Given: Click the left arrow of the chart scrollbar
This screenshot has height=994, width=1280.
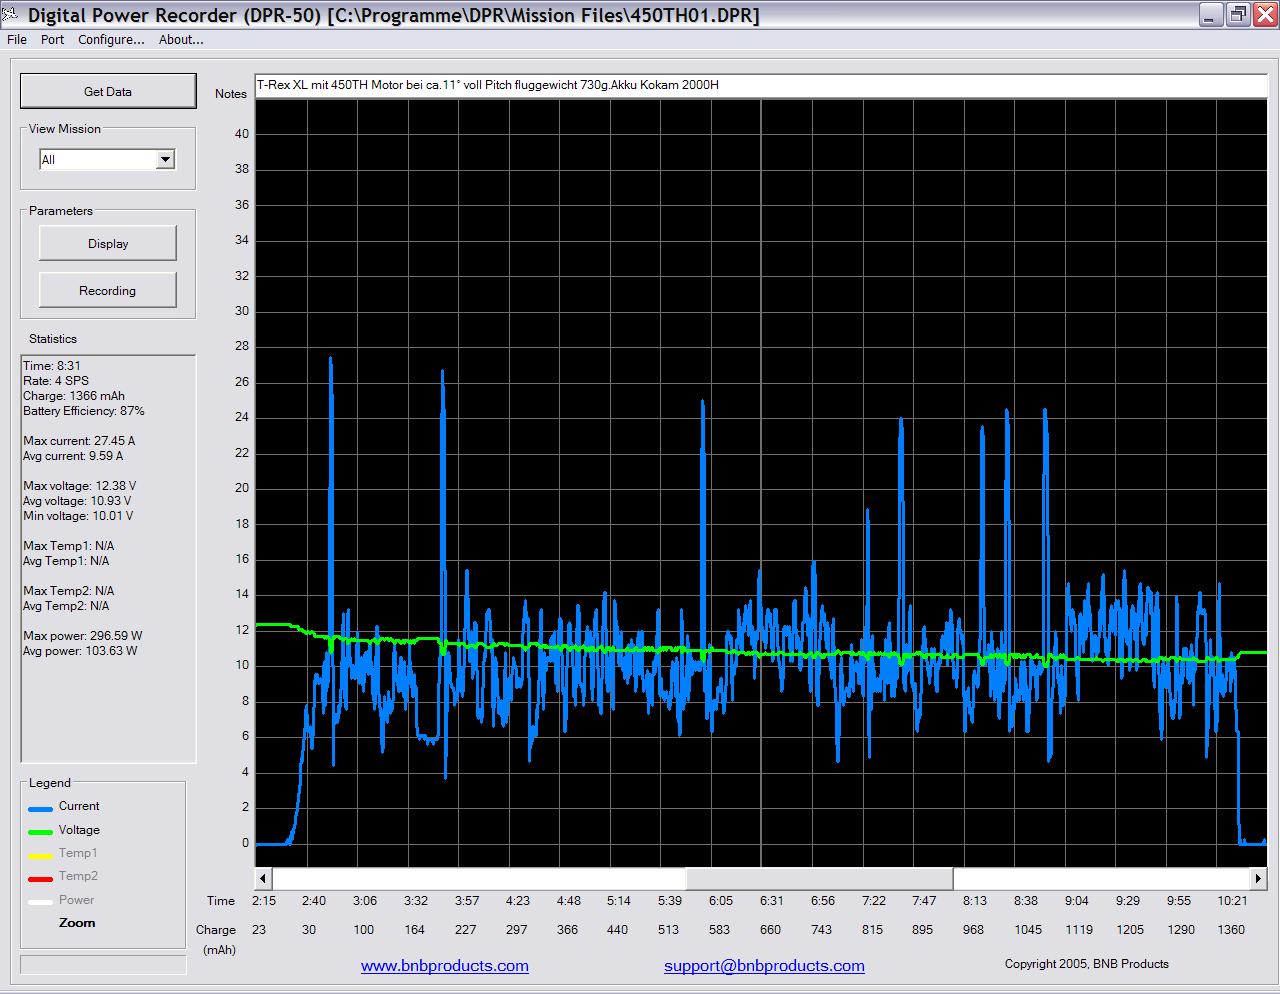Looking at the screenshot, I should tap(264, 878).
